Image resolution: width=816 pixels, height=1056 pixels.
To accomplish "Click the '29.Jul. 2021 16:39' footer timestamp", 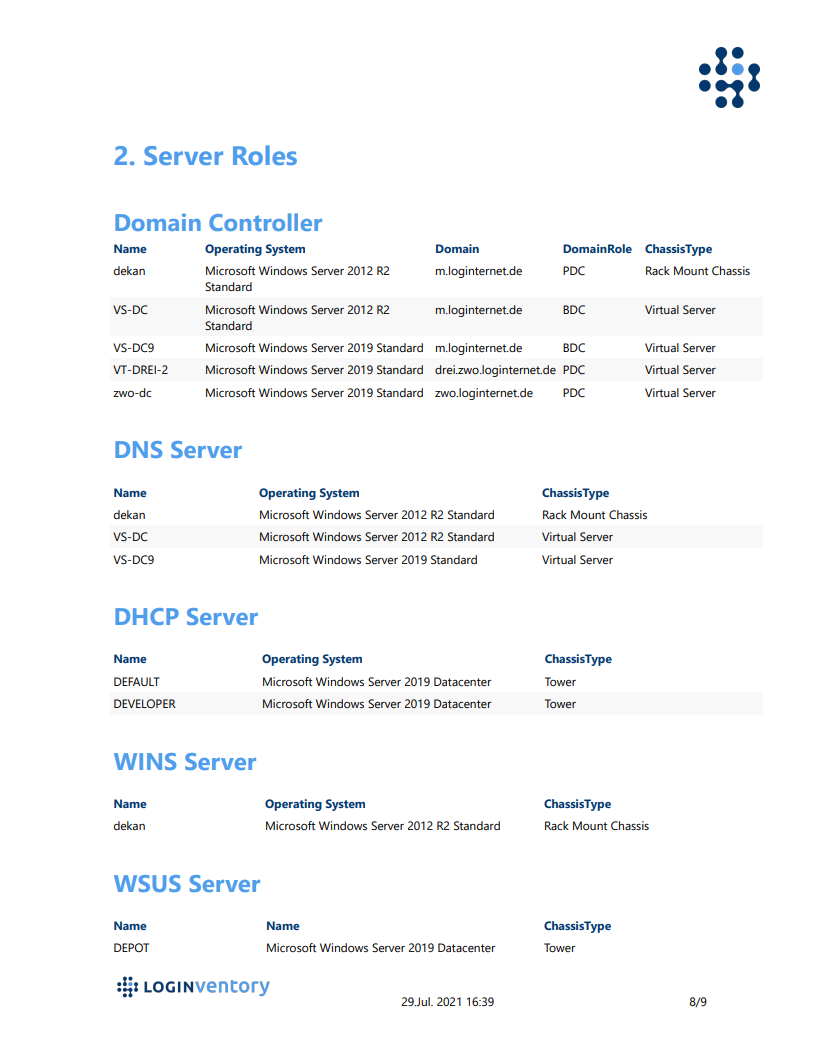I will coord(448,1002).
